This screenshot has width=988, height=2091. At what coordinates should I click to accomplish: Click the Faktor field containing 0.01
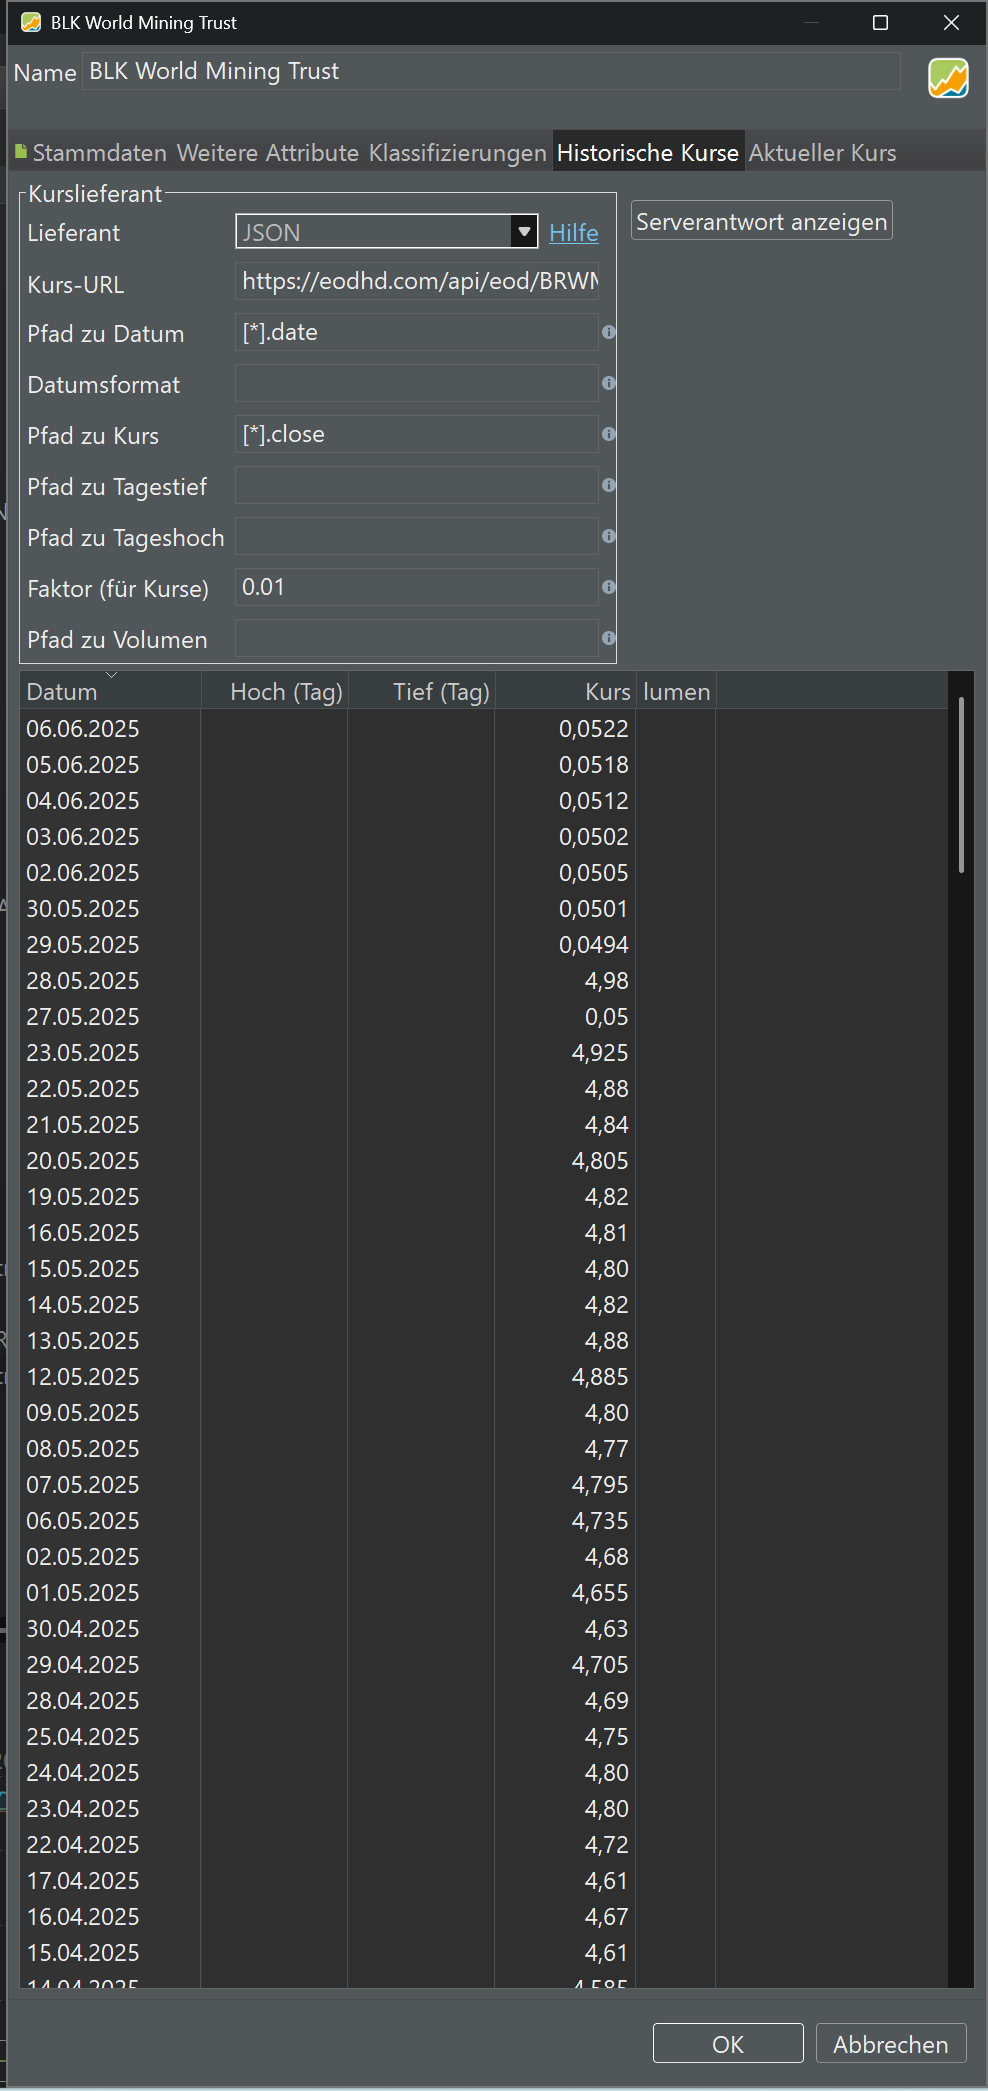pos(417,587)
